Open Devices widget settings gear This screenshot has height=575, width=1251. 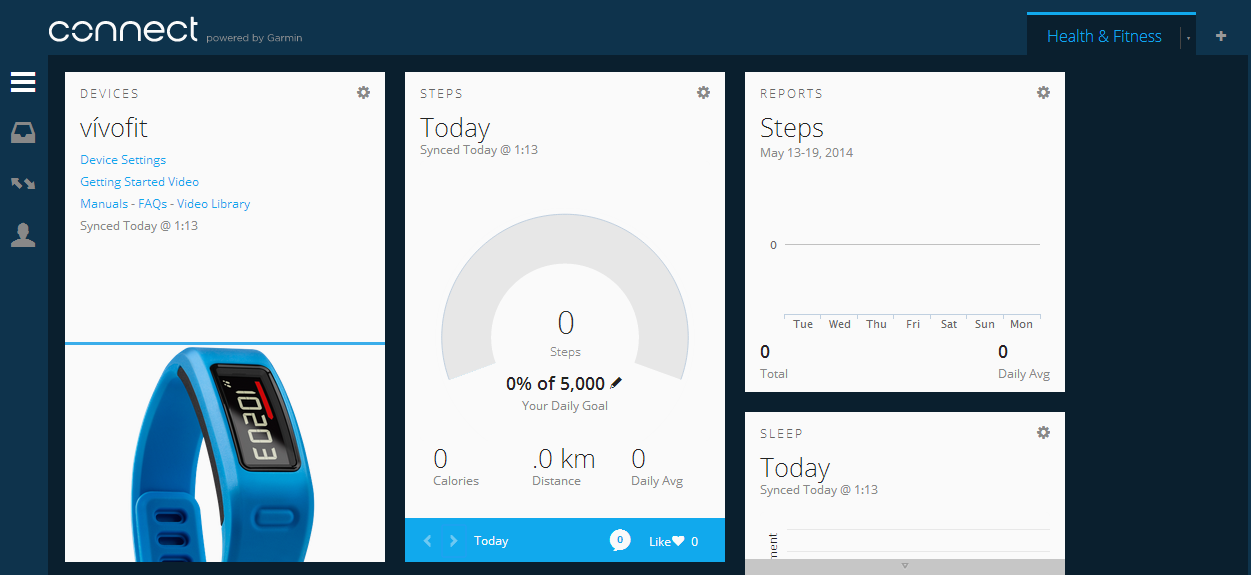[x=363, y=92]
